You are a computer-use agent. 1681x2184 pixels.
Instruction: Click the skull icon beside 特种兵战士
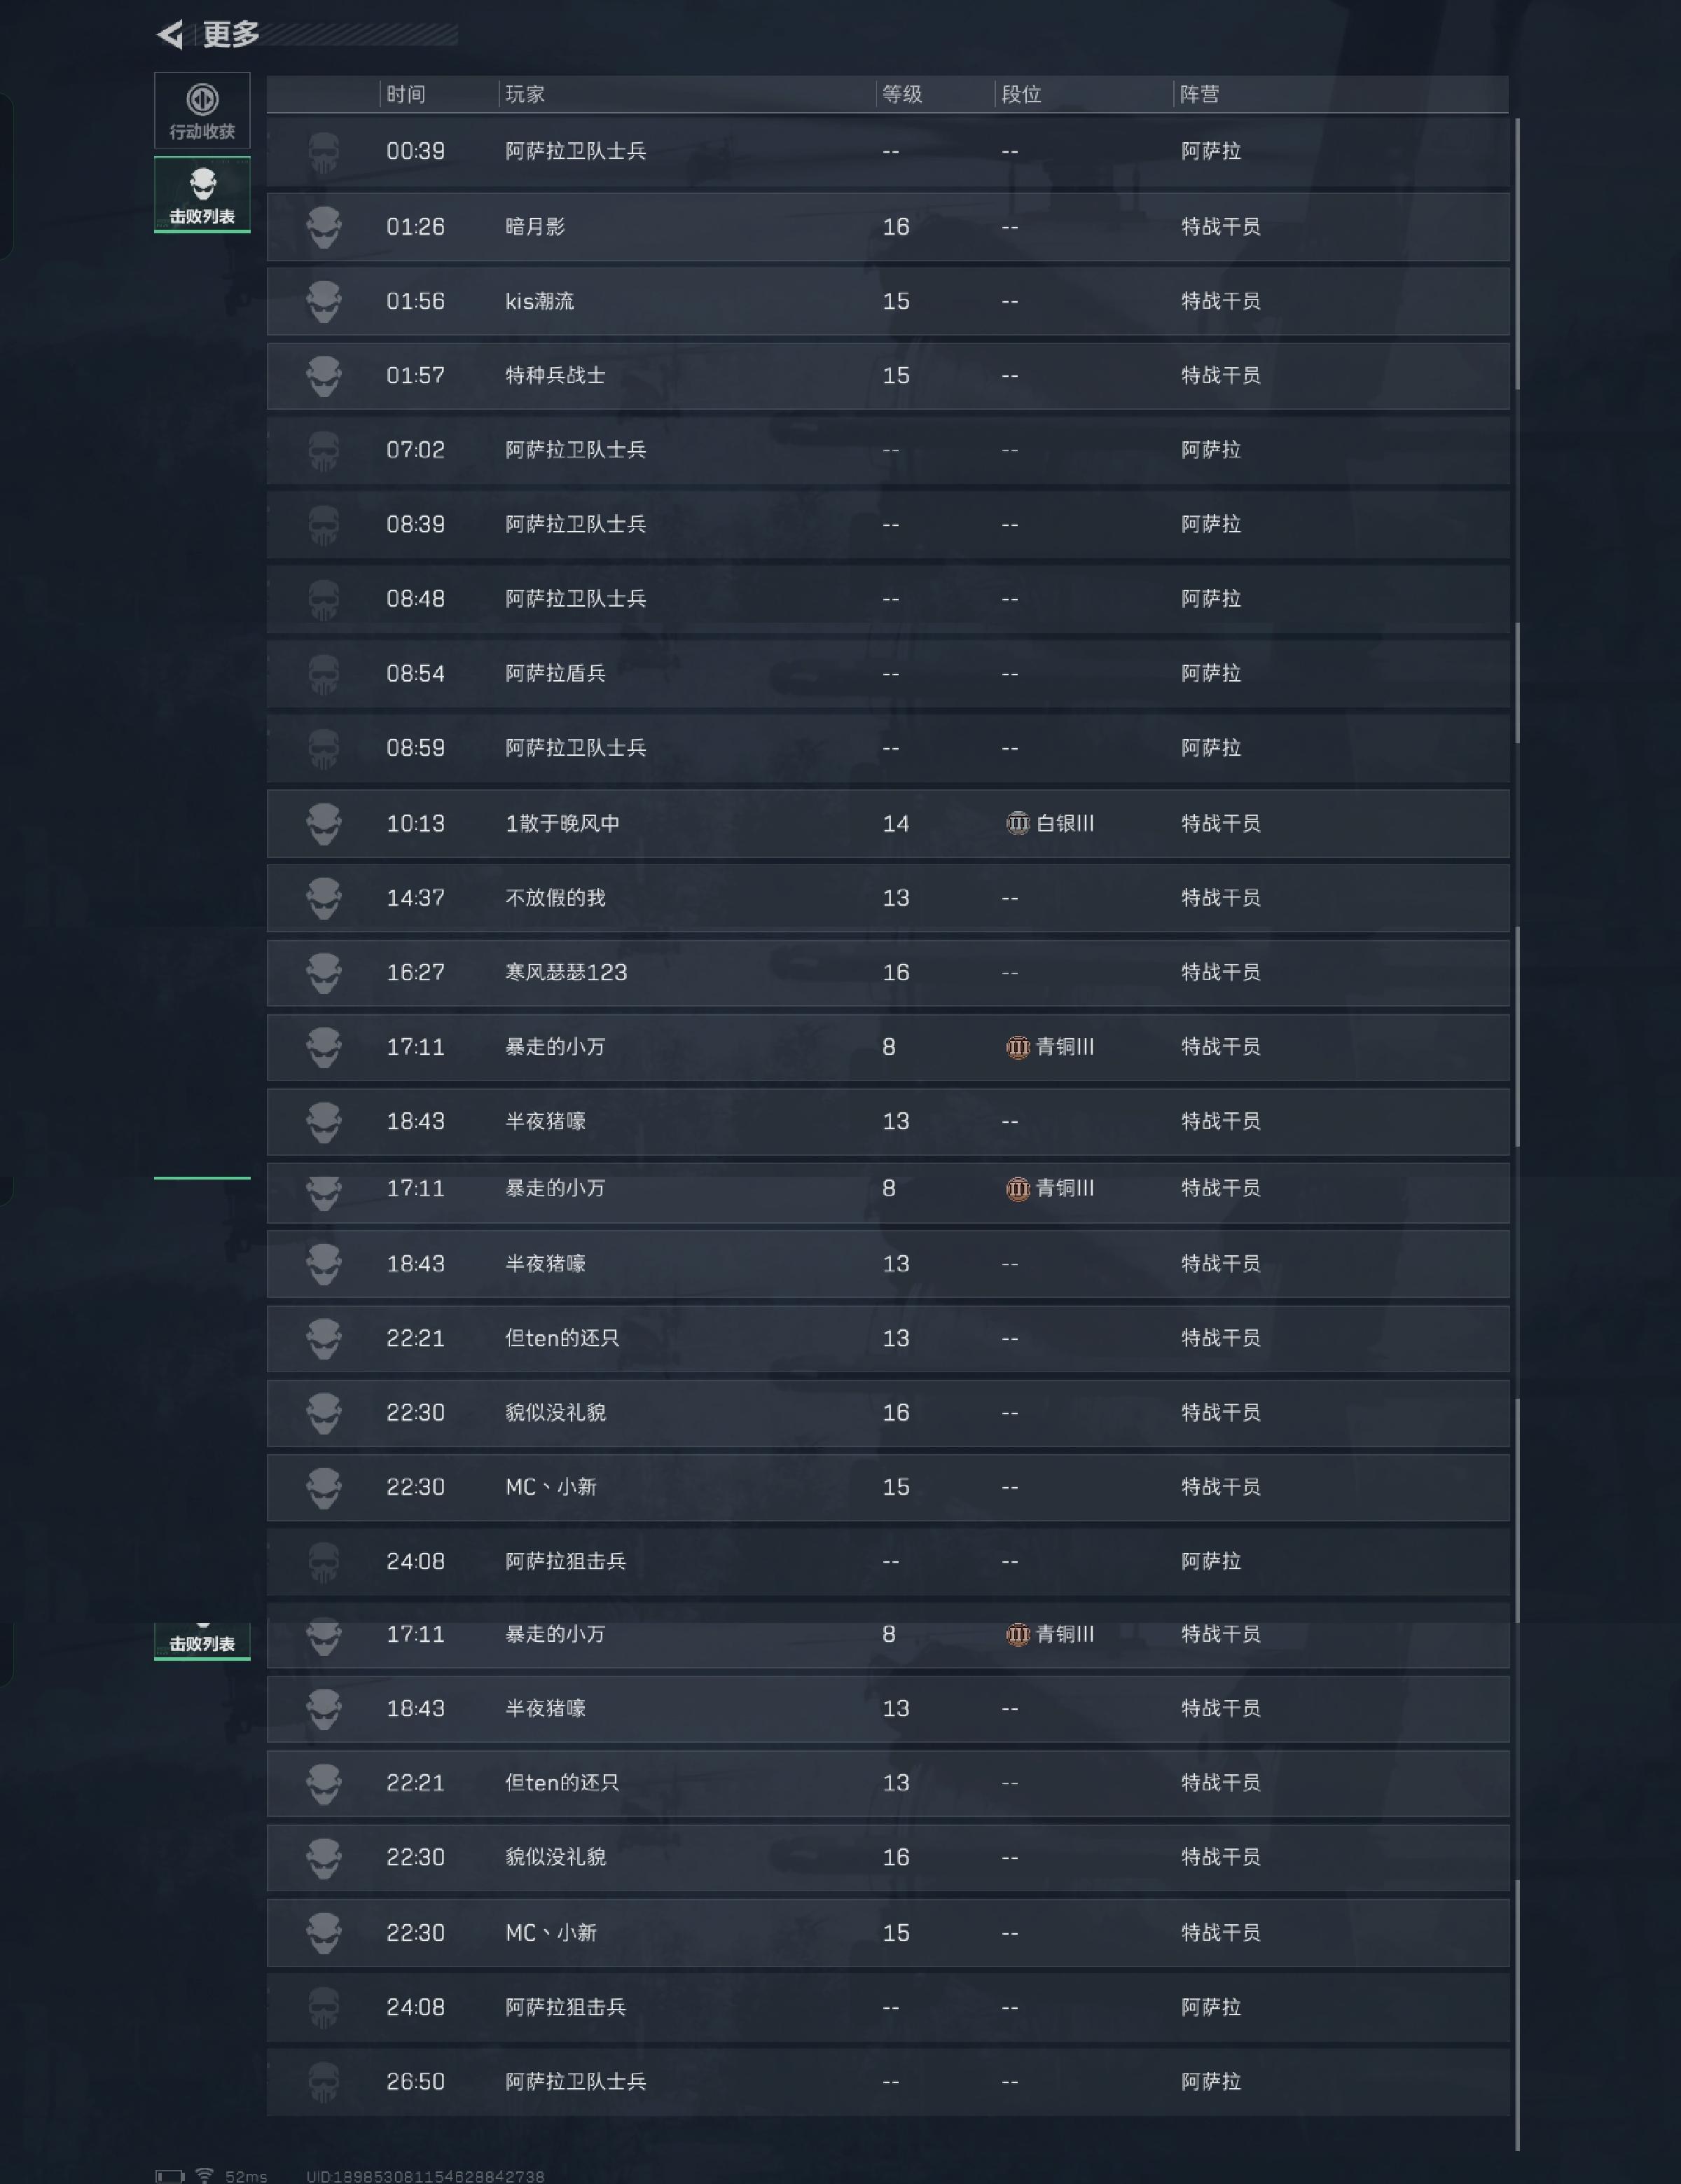(x=323, y=376)
